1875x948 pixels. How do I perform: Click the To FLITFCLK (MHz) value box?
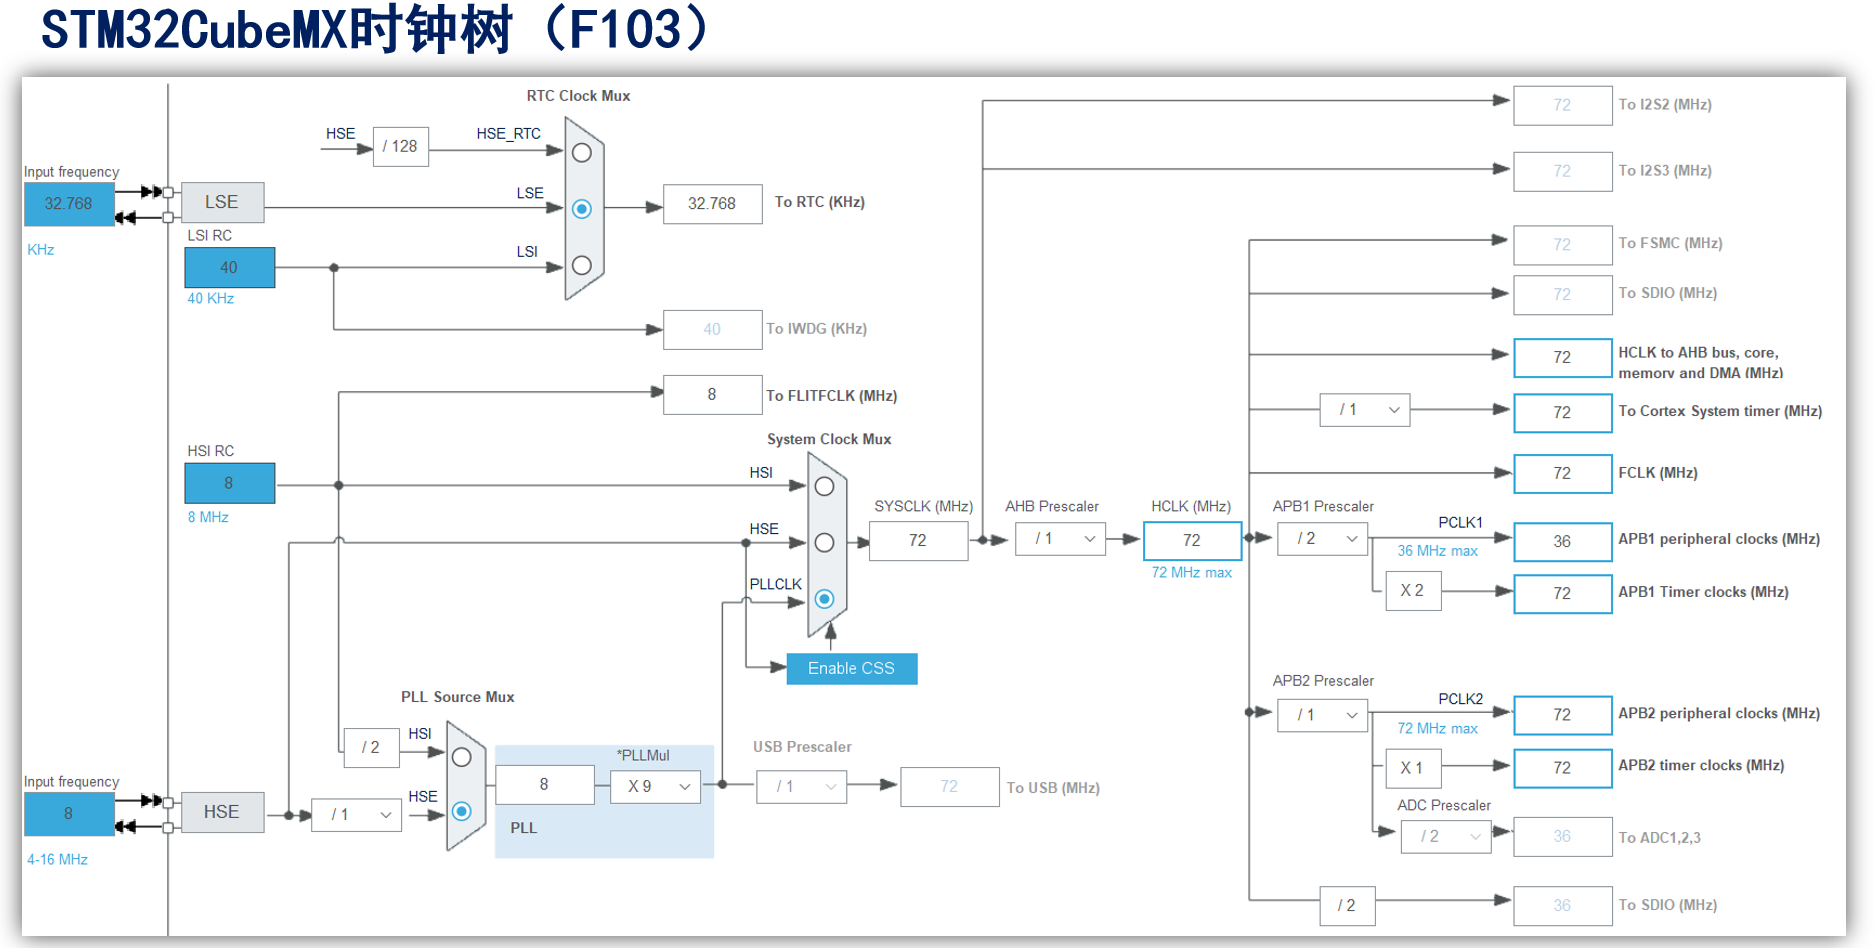point(712,395)
